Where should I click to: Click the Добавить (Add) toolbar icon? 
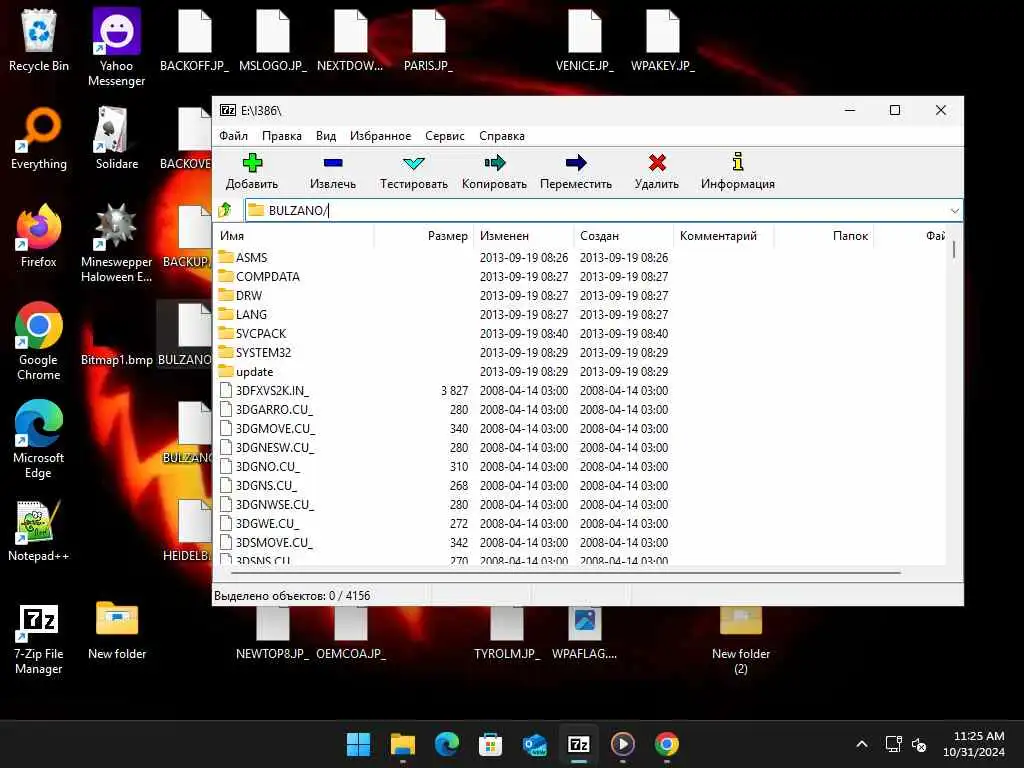pos(252,163)
